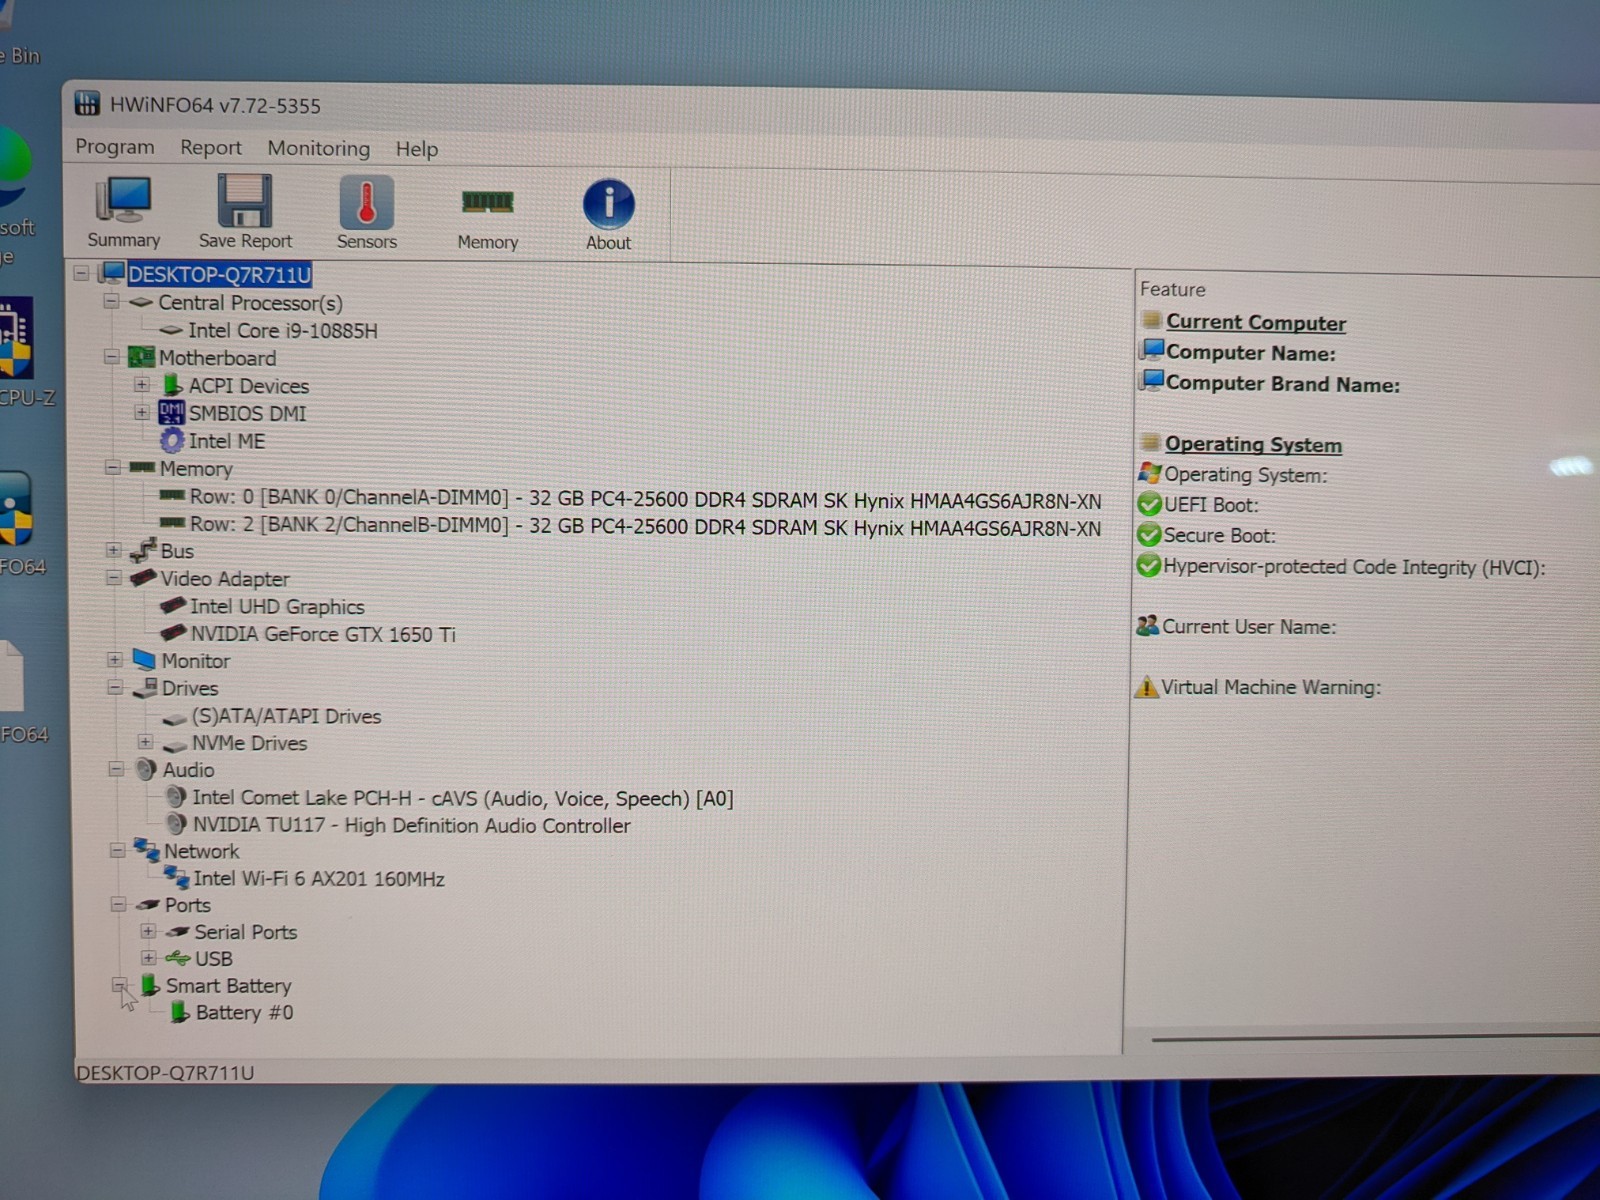Image resolution: width=1600 pixels, height=1200 pixels.
Task: Click the DESKTOP-Q7R711U status bar text
Action: coord(166,1072)
